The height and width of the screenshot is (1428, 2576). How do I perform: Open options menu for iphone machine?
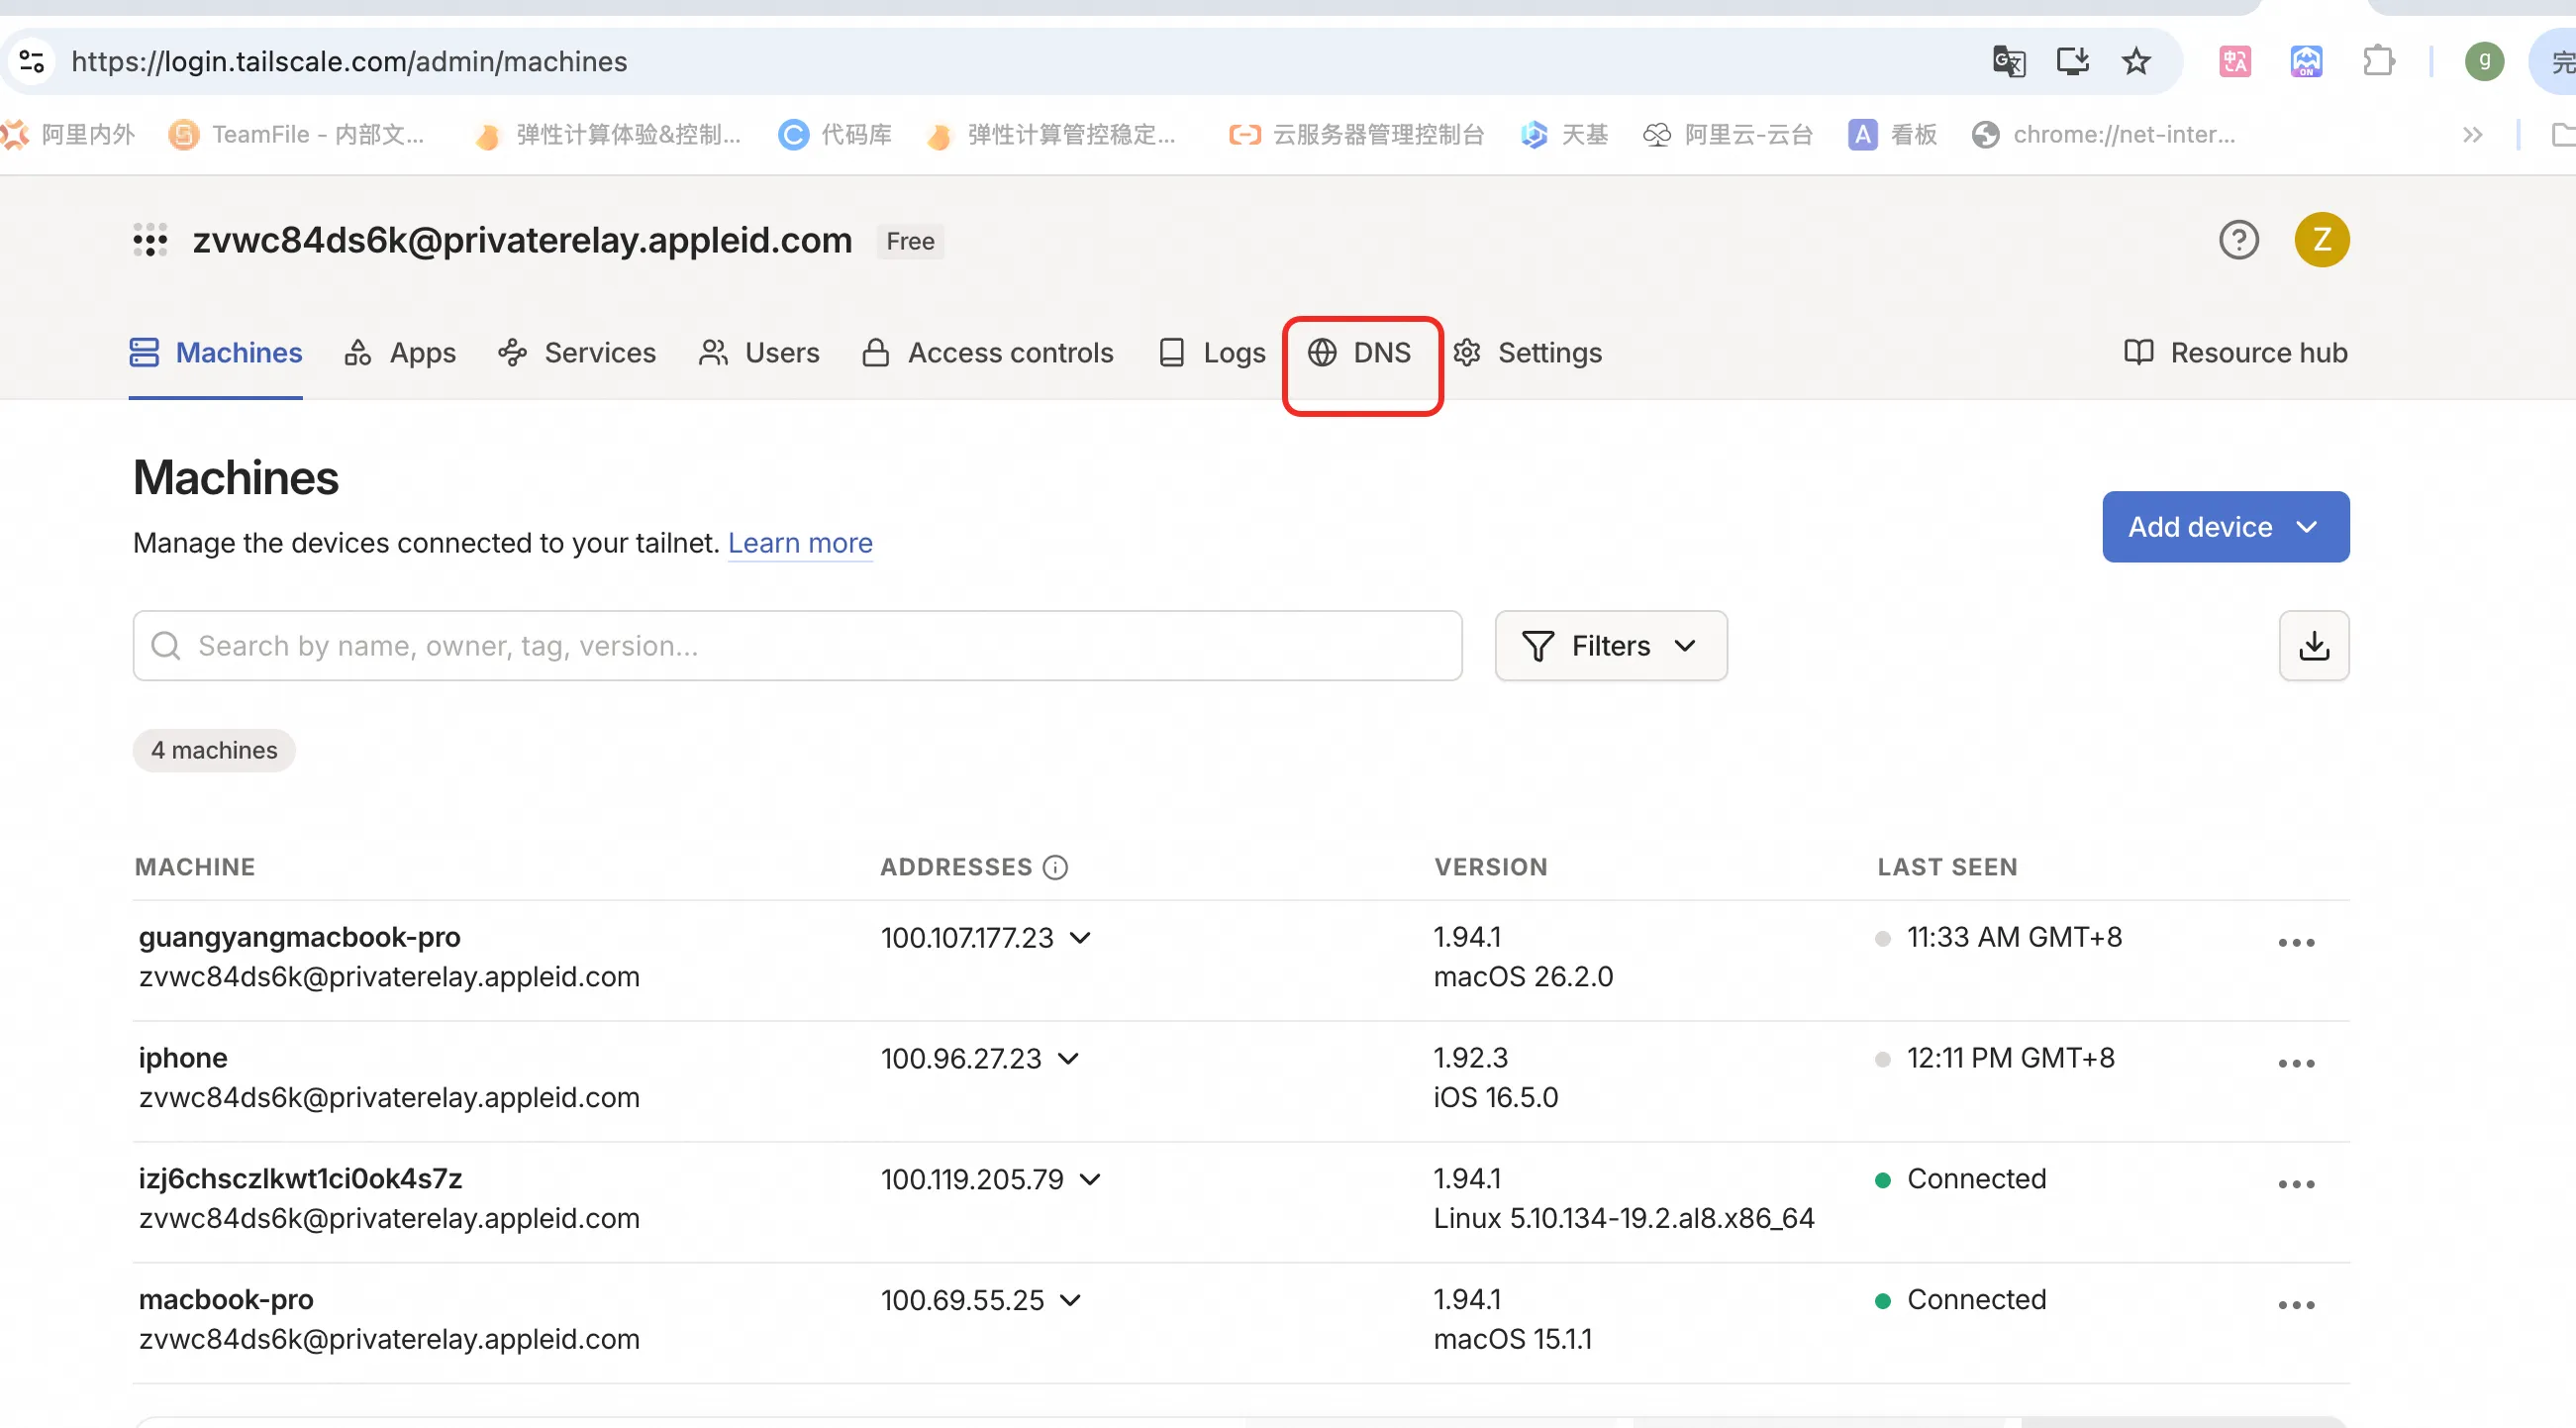2296,1063
